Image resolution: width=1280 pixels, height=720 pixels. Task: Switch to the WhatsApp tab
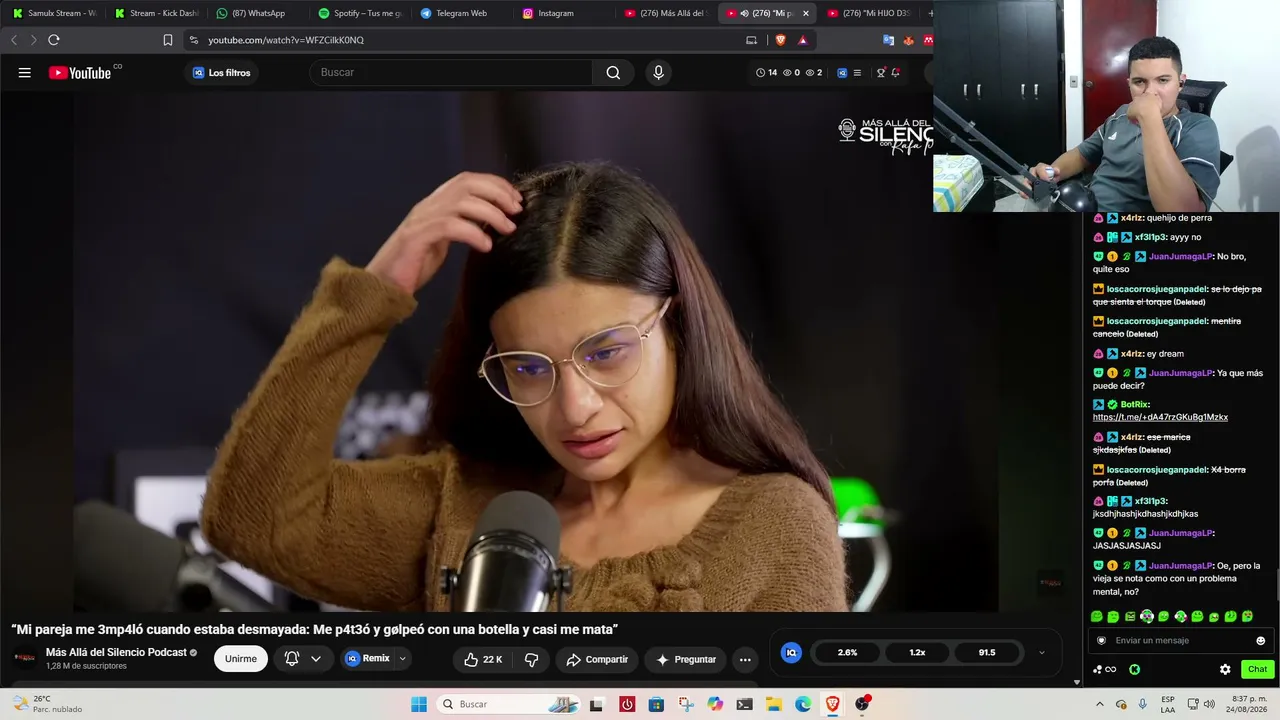258,13
